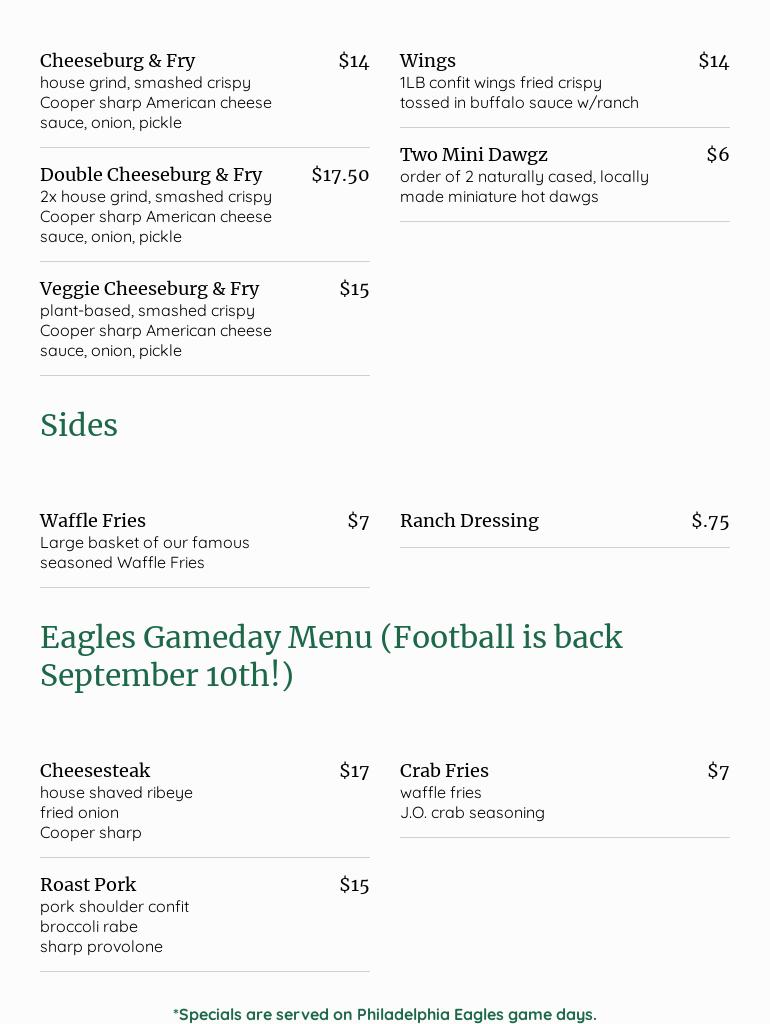
Task: Select the Double Cheeseburg & Fry heading
Action: tap(151, 175)
